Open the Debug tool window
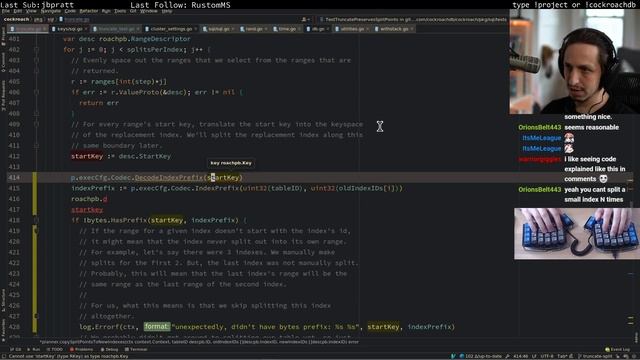640x360 pixels. (x=109, y=349)
